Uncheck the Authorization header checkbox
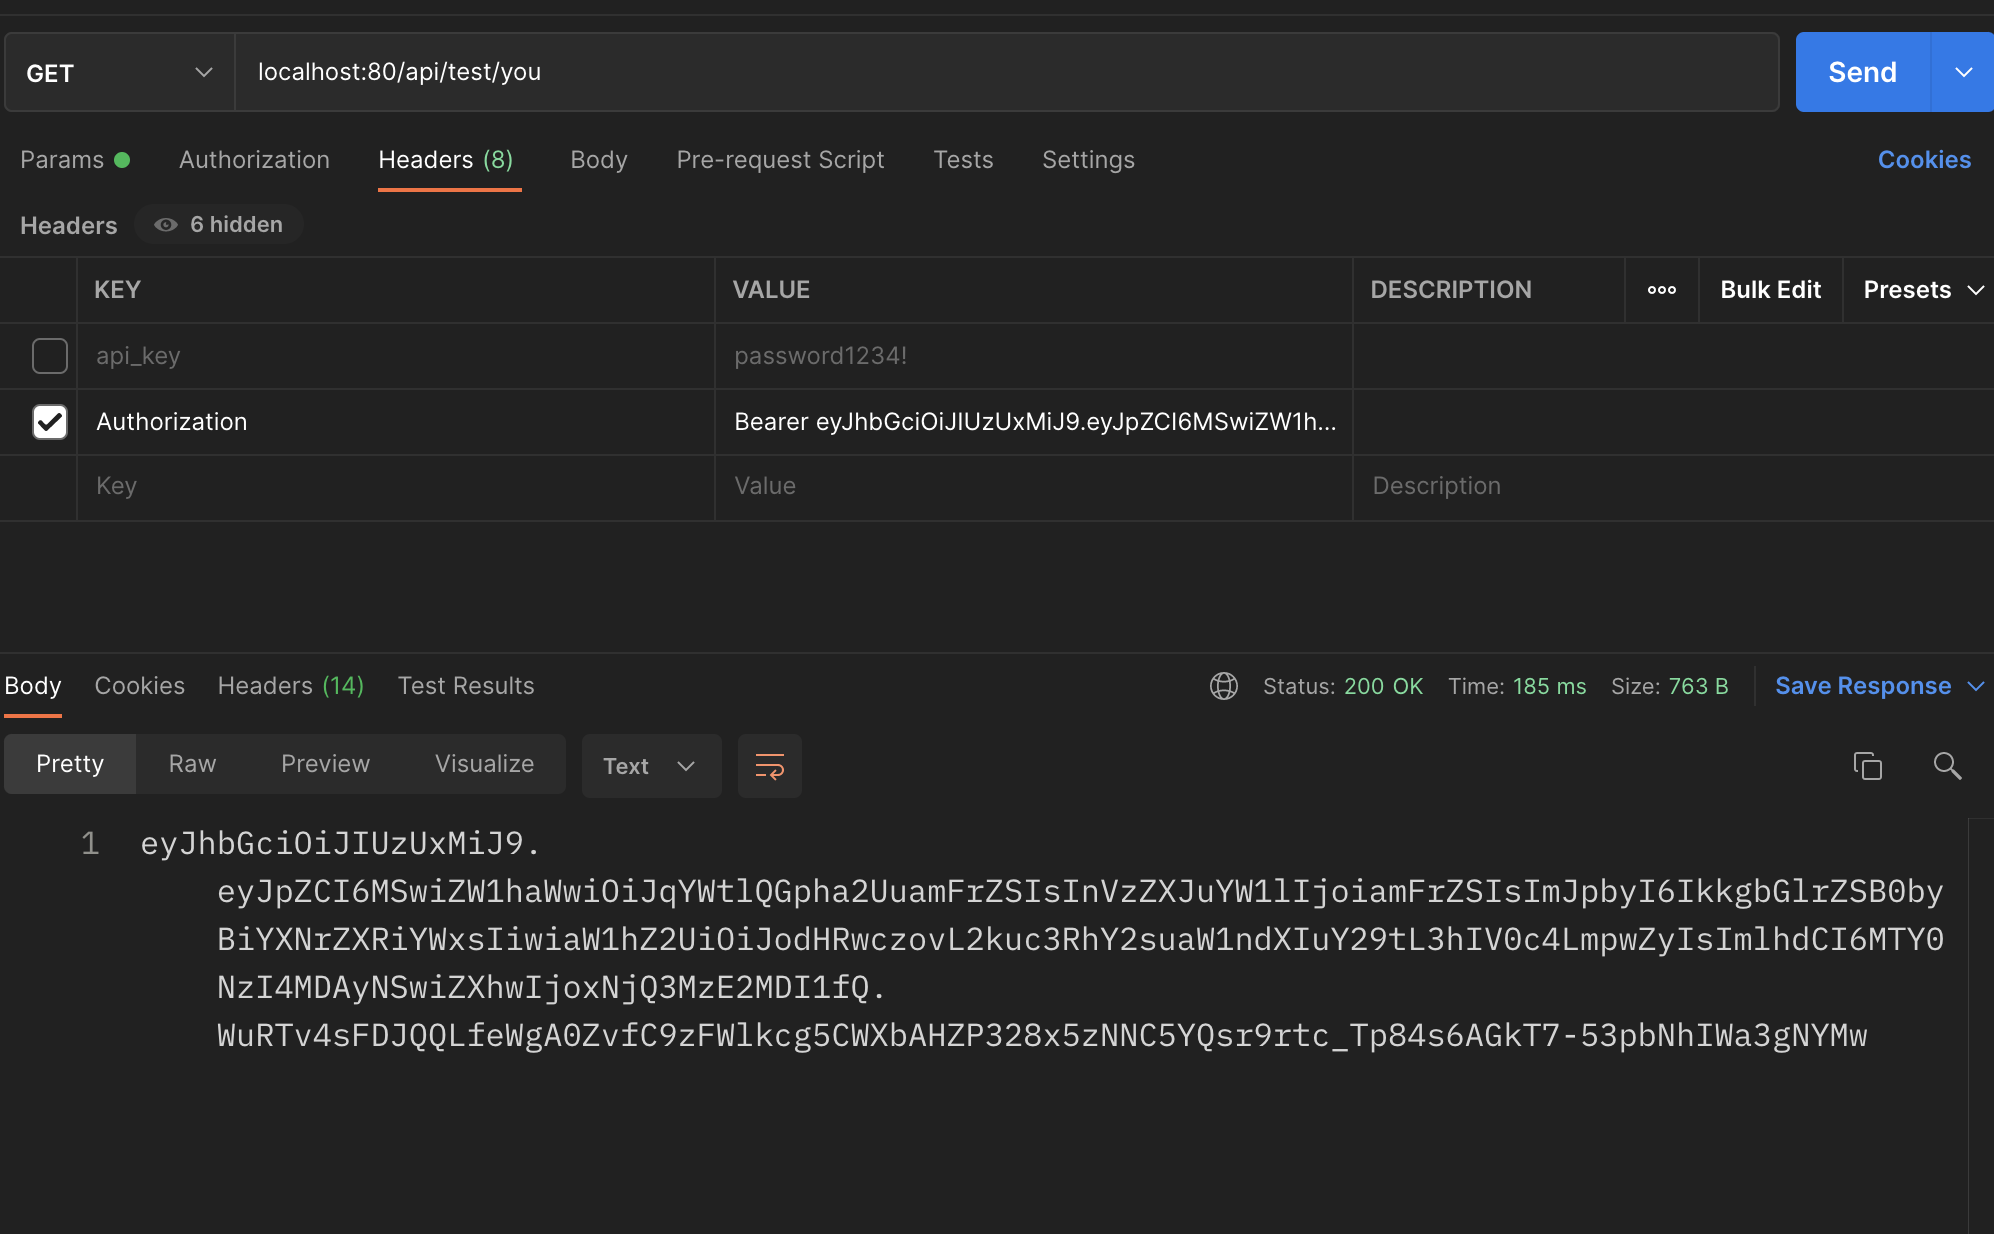 [x=49, y=422]
